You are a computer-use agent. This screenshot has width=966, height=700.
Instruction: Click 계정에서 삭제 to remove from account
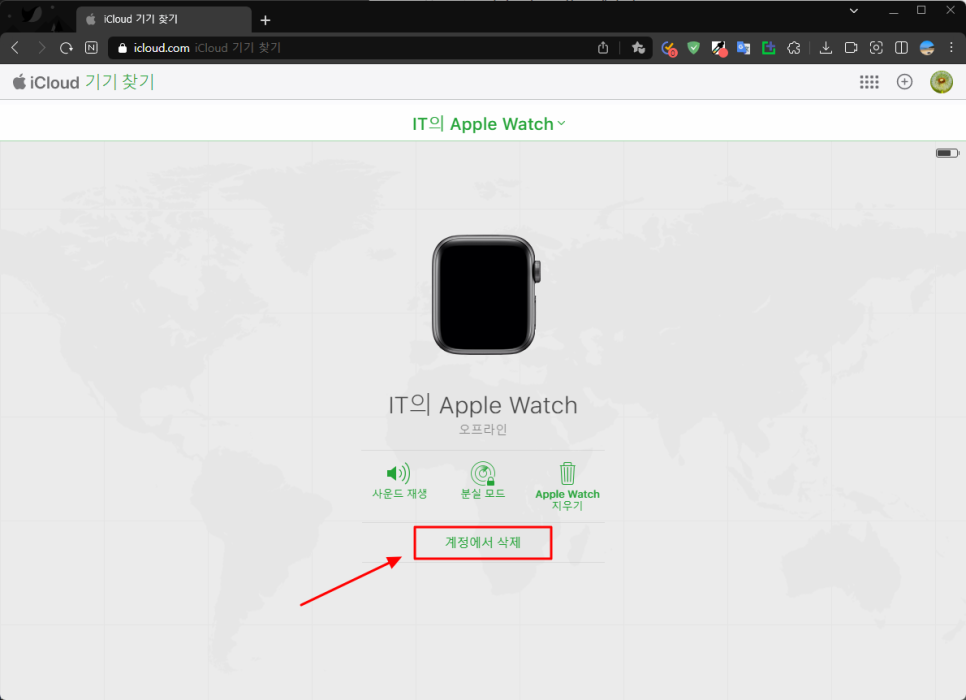click(x=483, y=542)
